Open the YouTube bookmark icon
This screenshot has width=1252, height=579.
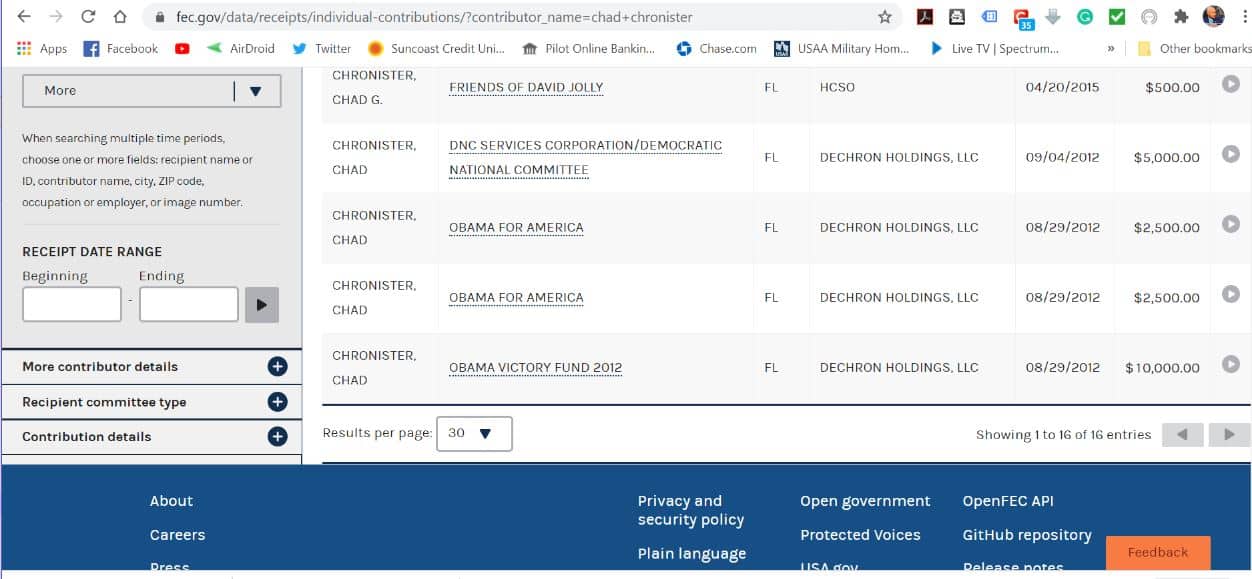point(182,48)
